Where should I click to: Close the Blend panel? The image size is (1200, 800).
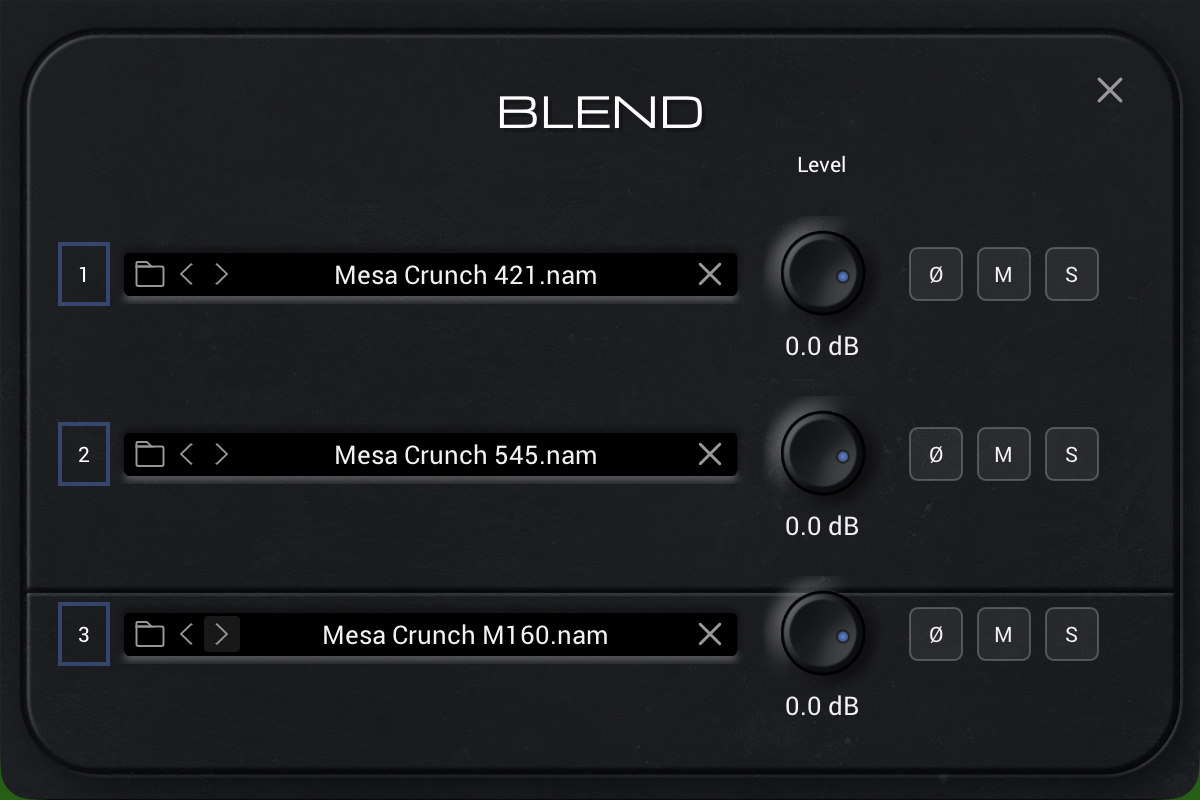tap(1110, 90)
